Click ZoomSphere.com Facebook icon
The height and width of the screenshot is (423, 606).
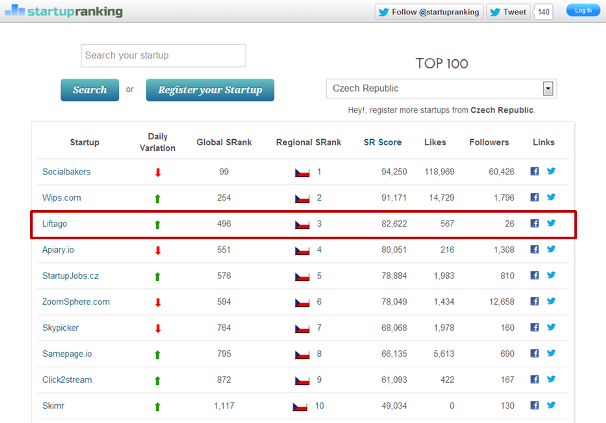click(x=534, y=302)
